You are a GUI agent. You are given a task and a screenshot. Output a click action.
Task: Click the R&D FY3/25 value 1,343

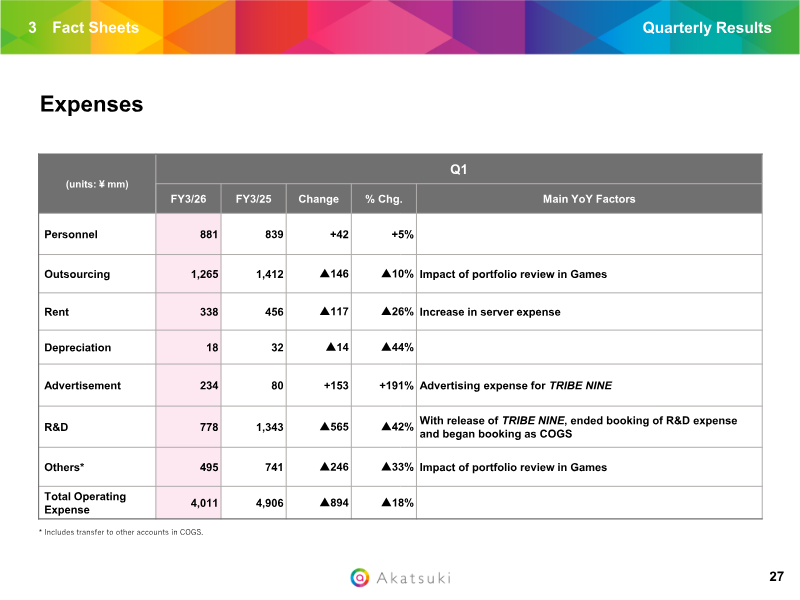pyautogui.click(x=267, y=427)
